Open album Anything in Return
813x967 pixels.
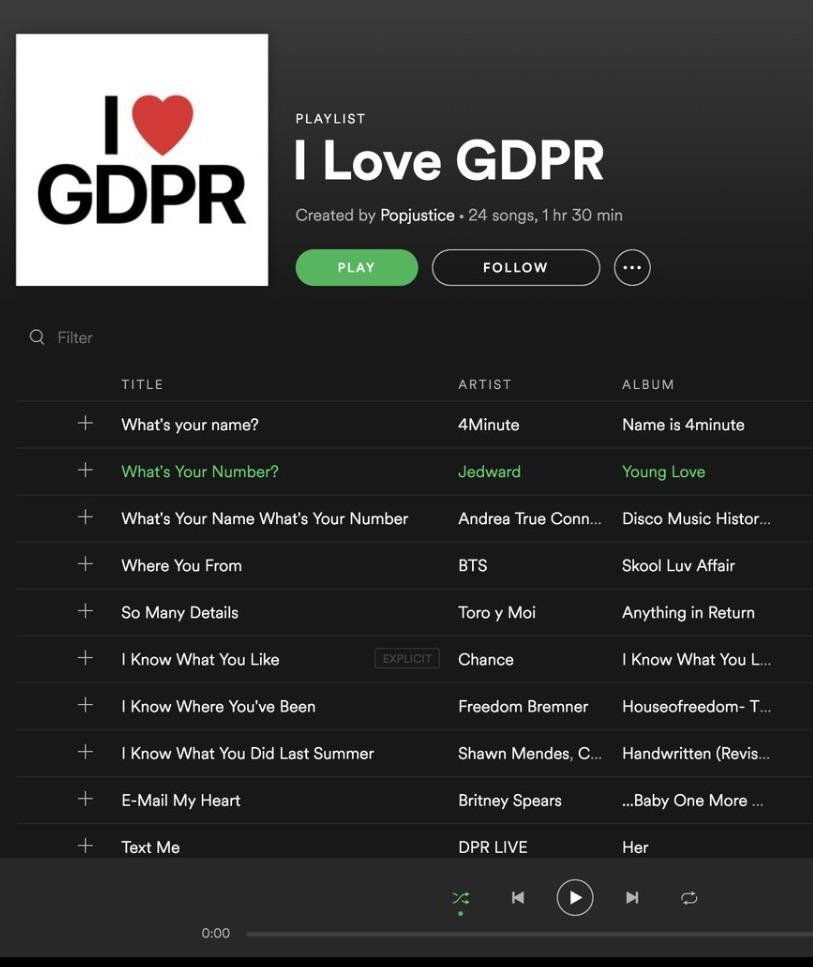(x=688, y=612)
